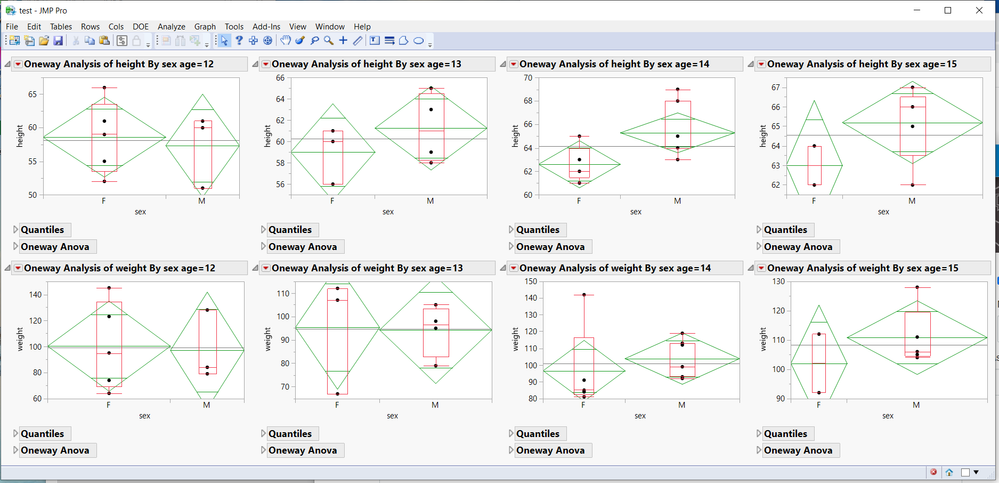
Task: Select the Magnifier zoom tool
Action: coord(329,41)
